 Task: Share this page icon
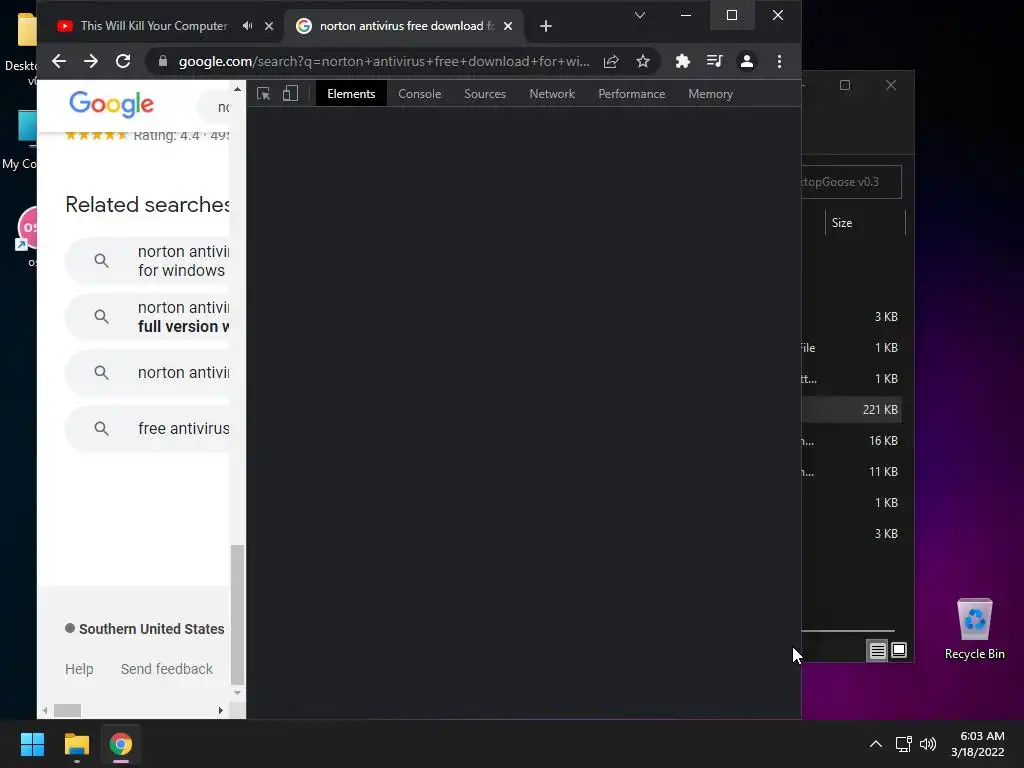pyautogui.click(x=611, y=61)
